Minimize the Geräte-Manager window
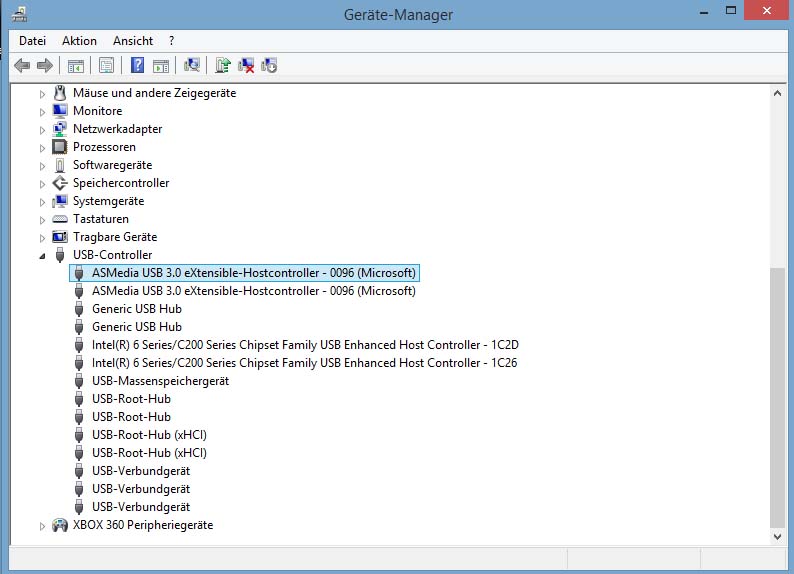This screenshot has height=574, width=794. point(704,11)
